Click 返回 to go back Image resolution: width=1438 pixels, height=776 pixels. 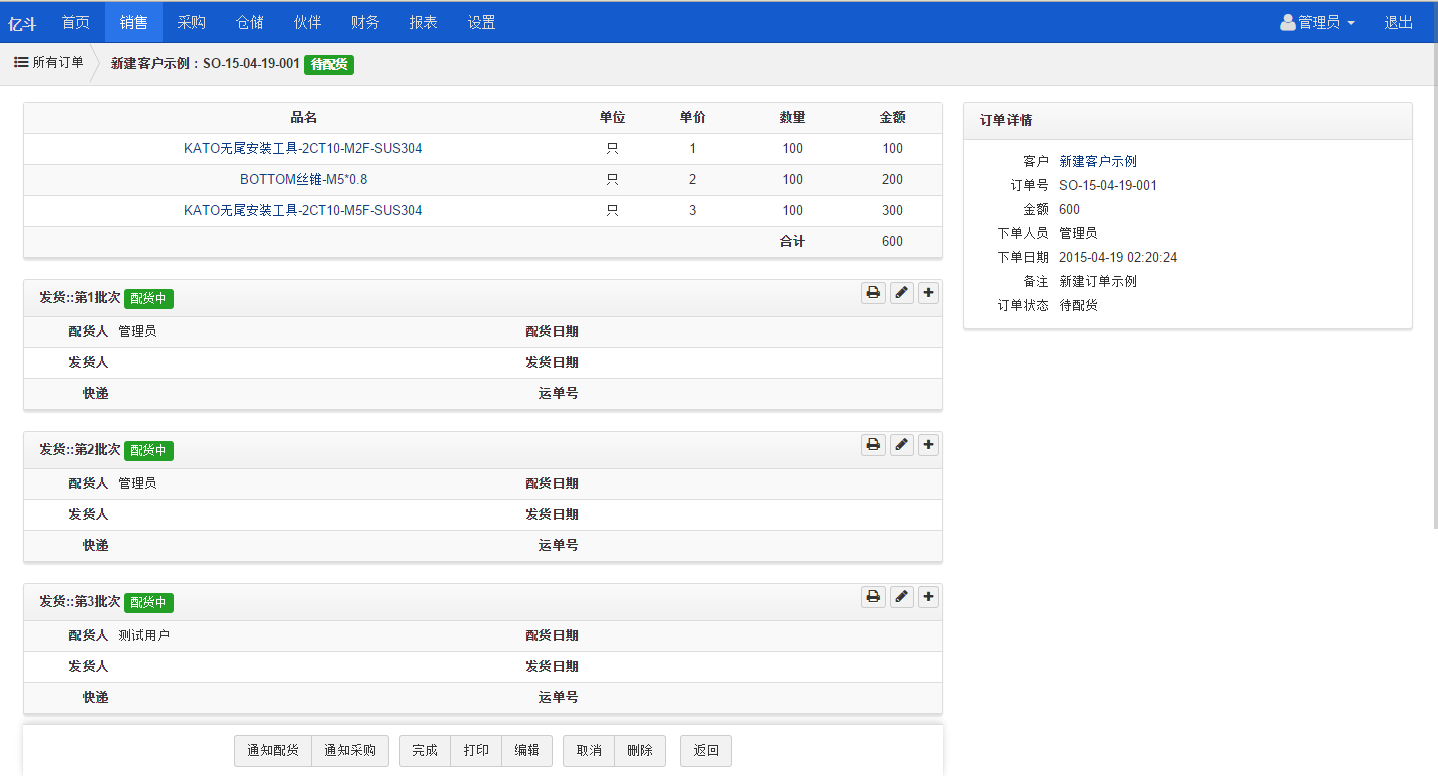coord(706,751)
